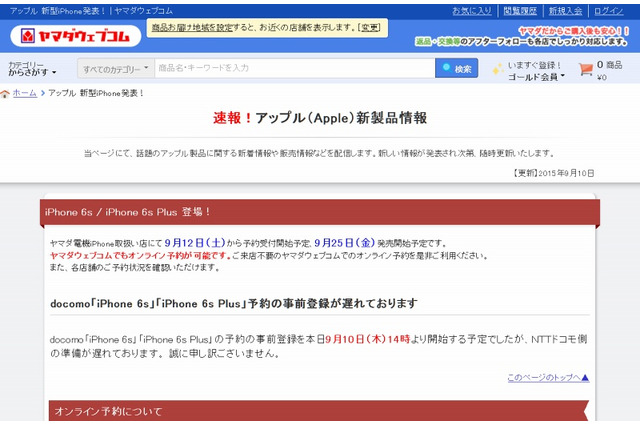This screenshot has width=640, height=426.
Task: Click the shopping cart icon
Action: pyautogui.click(x=586, y=69)
